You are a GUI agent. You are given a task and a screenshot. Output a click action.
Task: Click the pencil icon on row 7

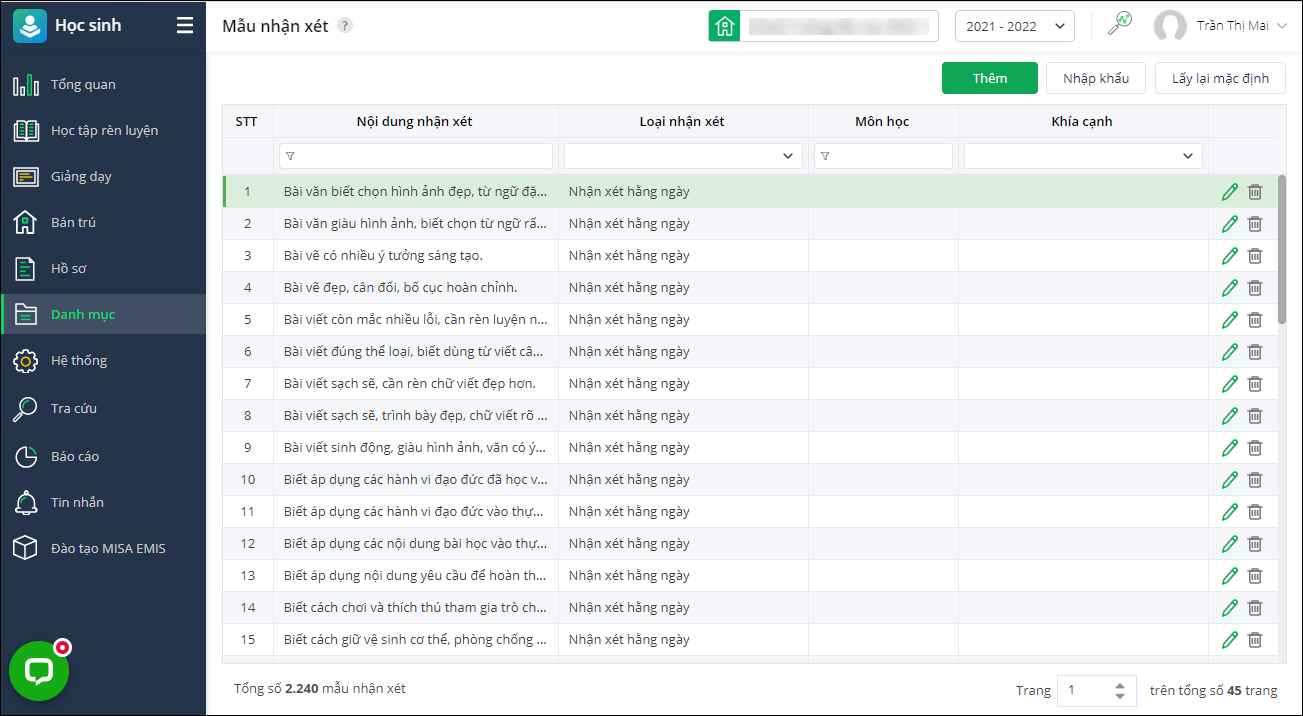click(x=1230, y=384)
